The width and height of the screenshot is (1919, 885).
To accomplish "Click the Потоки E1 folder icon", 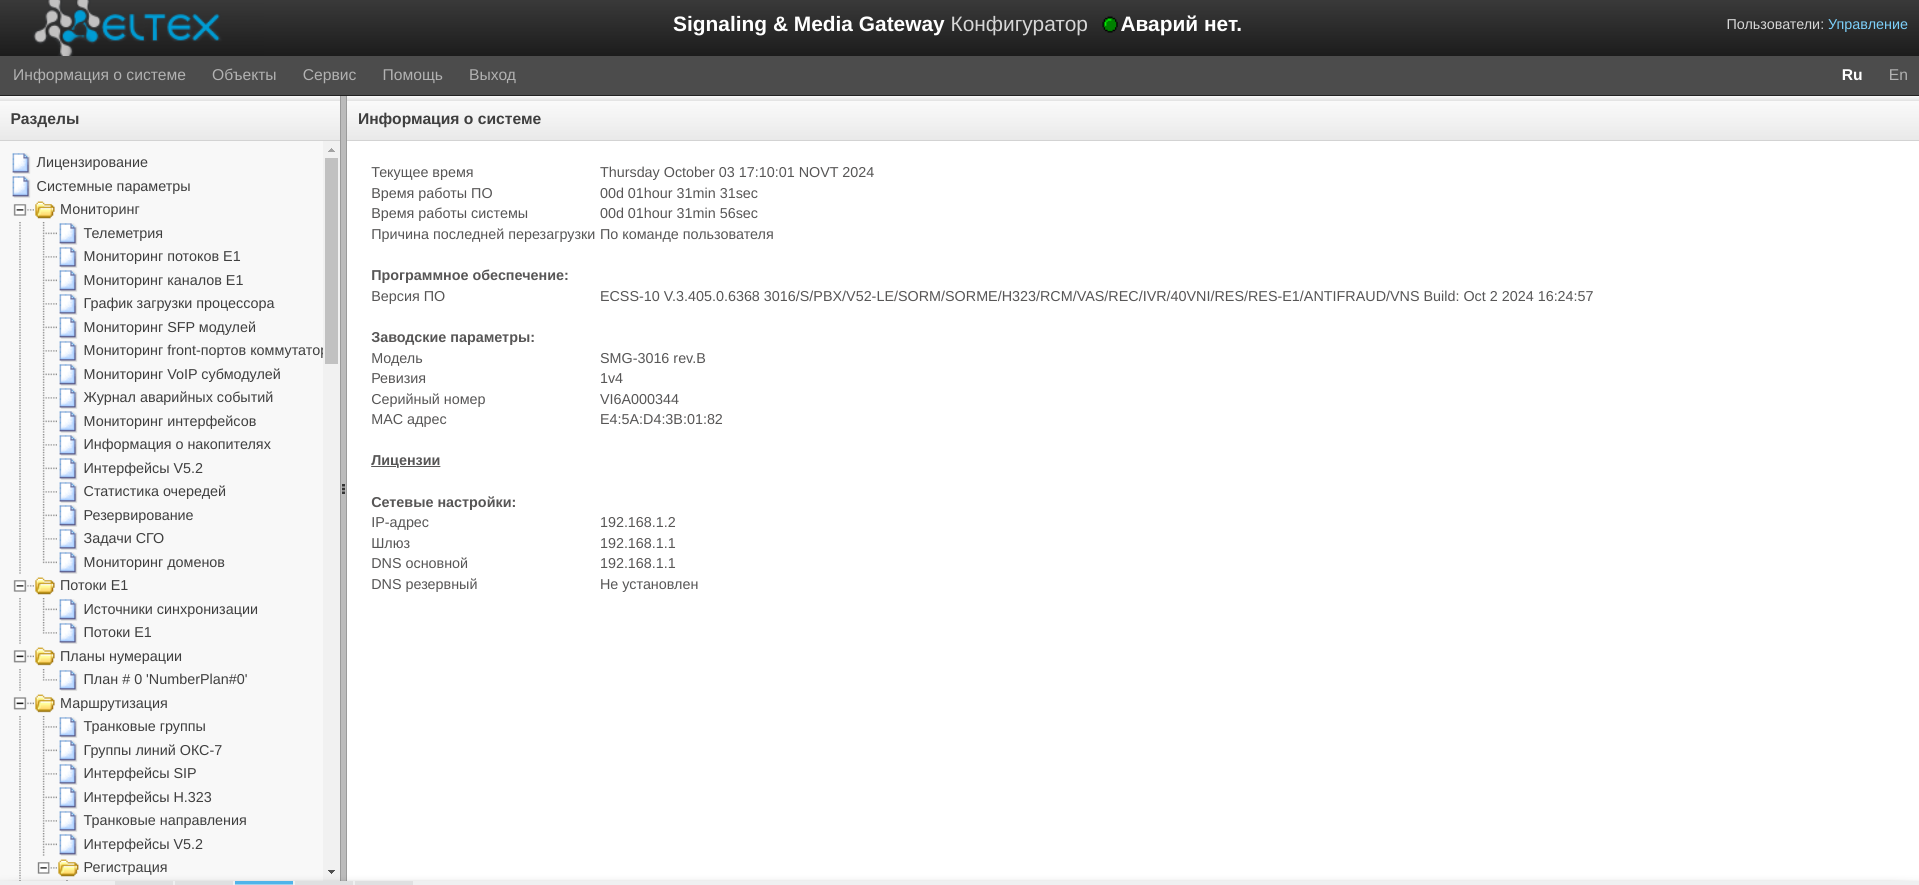I will tap(45, 586).
